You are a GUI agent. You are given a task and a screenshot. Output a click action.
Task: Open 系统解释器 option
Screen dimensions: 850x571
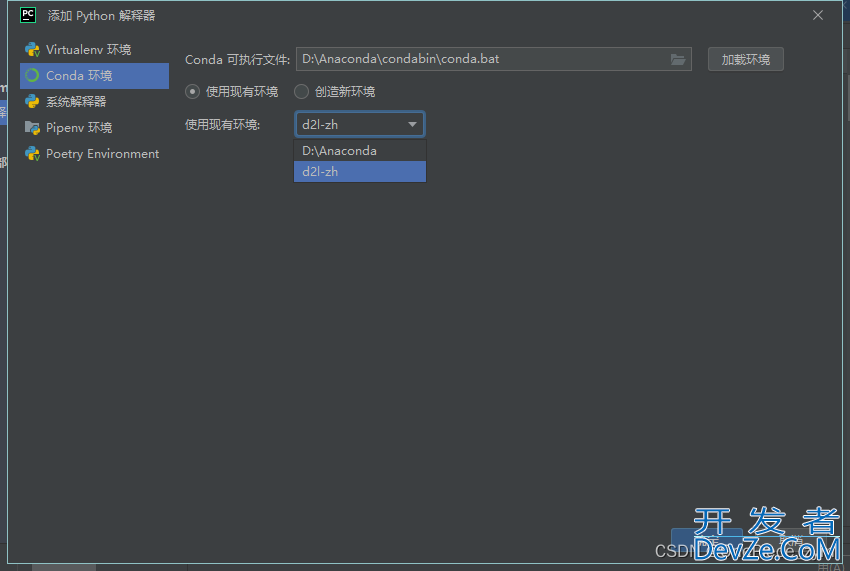94,101
